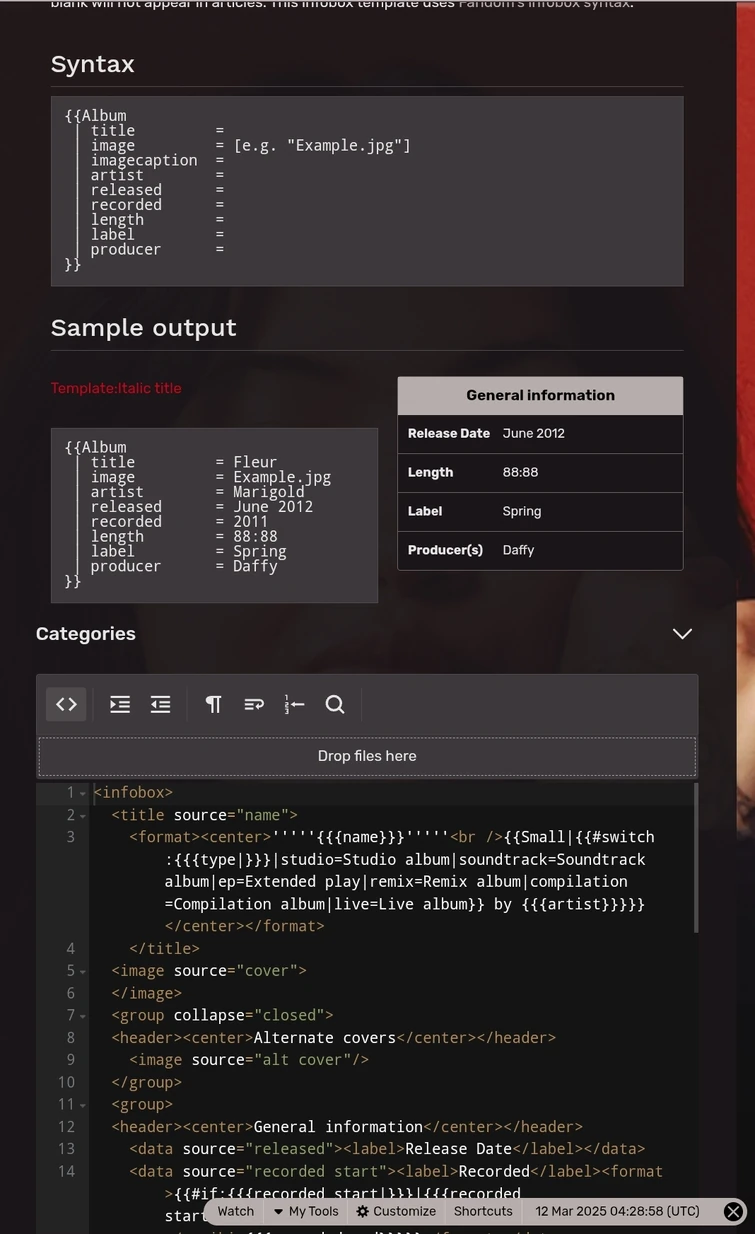The image size is (755, 1234).
Task: Click the Drop files here area
Action: (367, 756)
